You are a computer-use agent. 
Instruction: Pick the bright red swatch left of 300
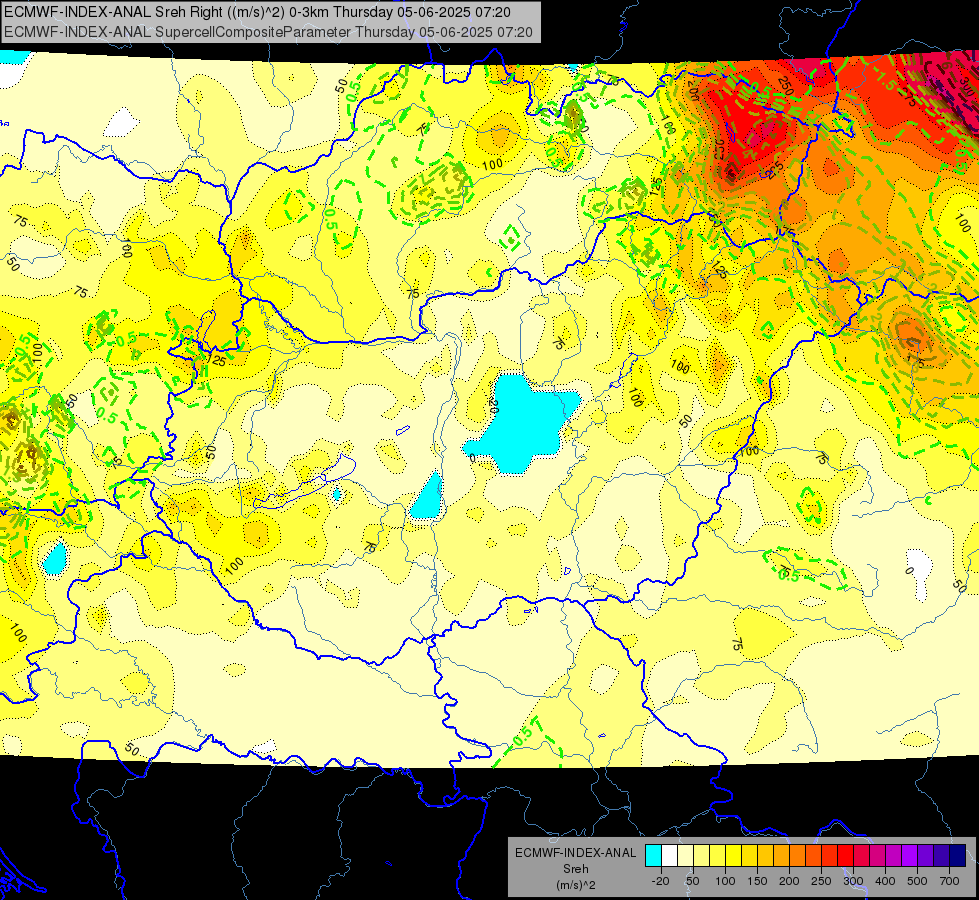[845, 856]
